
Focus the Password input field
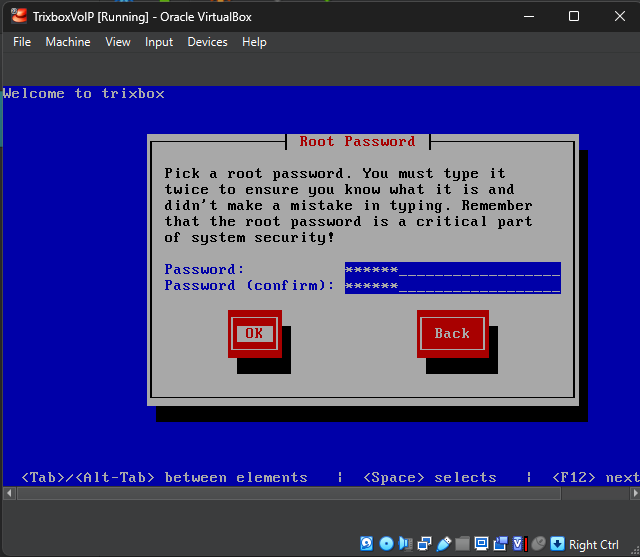453,270
